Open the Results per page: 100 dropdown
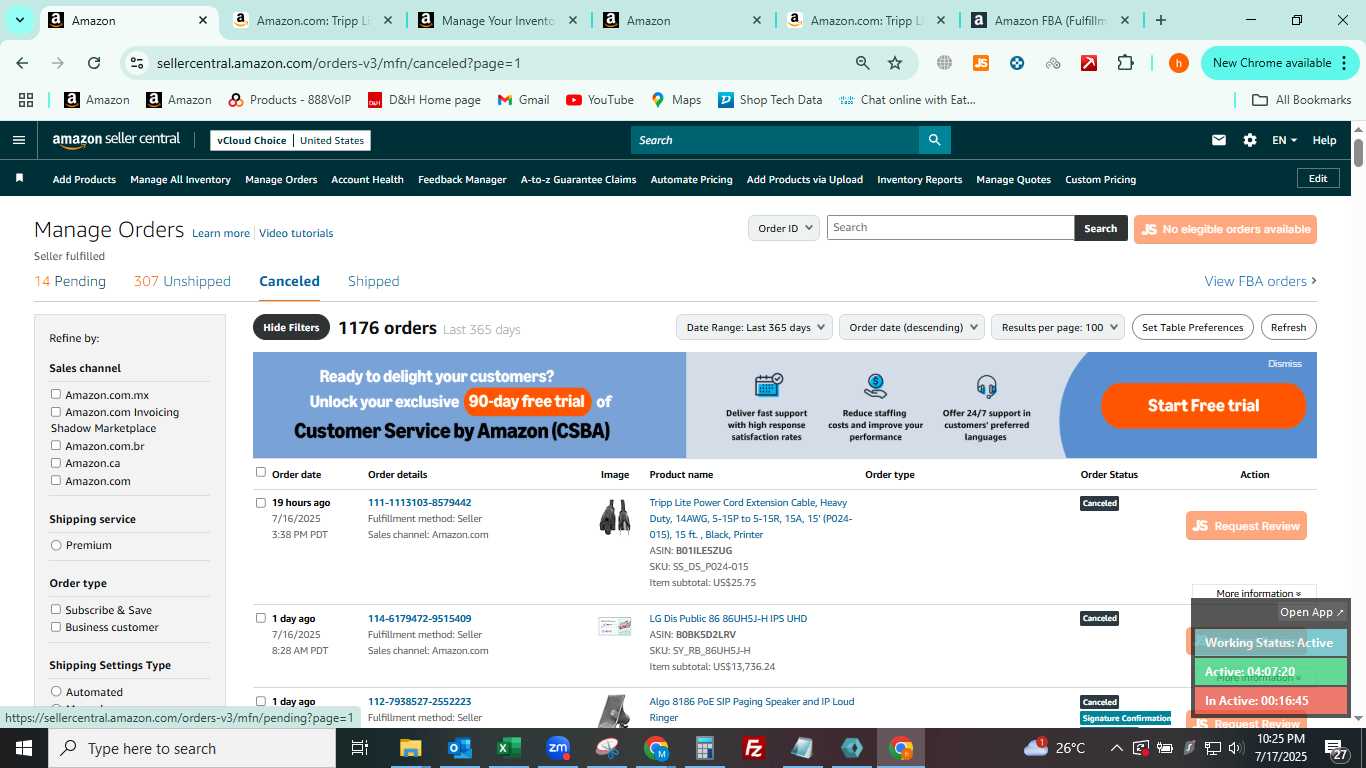1366x768 pixels. point(1058,327)
